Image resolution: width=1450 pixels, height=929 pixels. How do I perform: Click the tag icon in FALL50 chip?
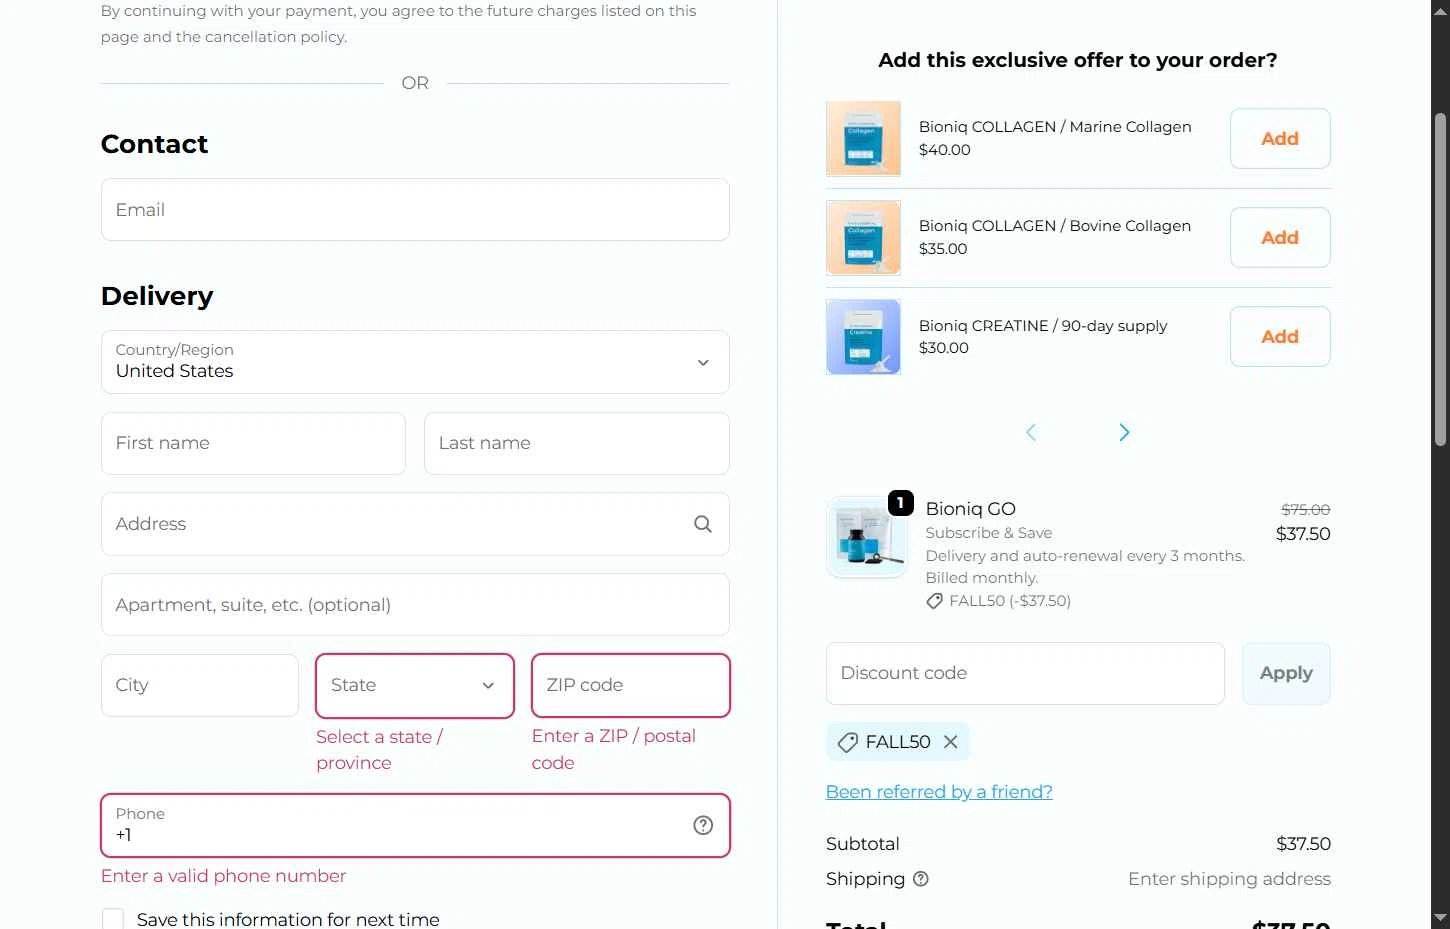(x=847, y=742)
